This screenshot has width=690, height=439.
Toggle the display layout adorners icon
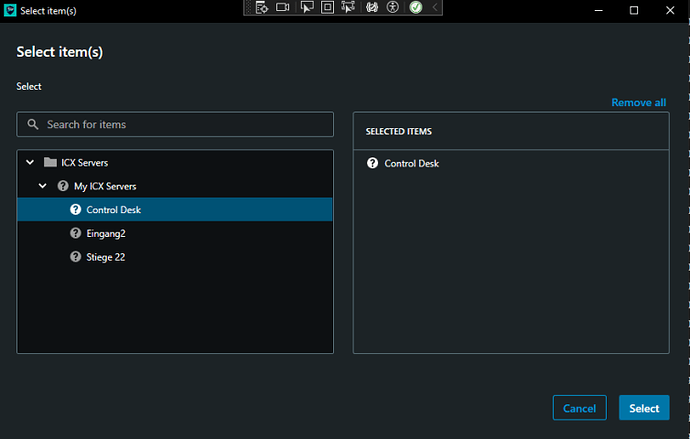(x=327, y=8)
